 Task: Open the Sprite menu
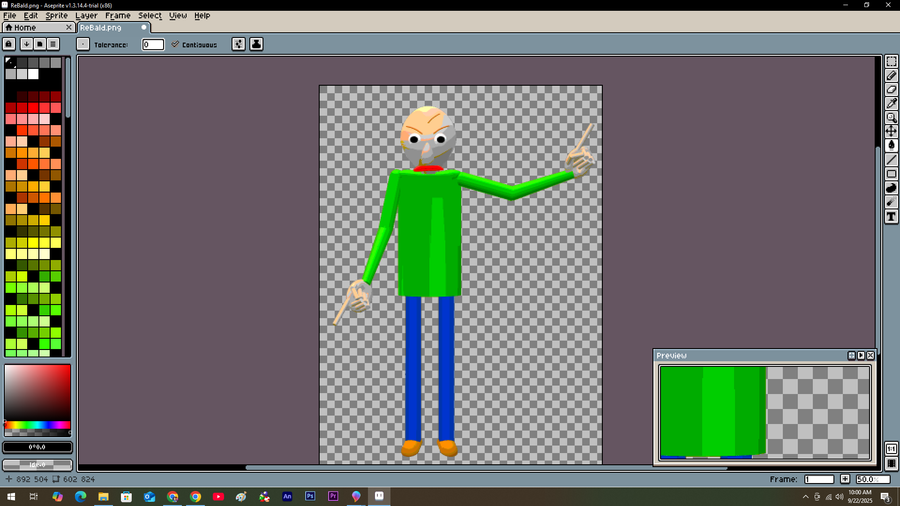pos(56,15)
